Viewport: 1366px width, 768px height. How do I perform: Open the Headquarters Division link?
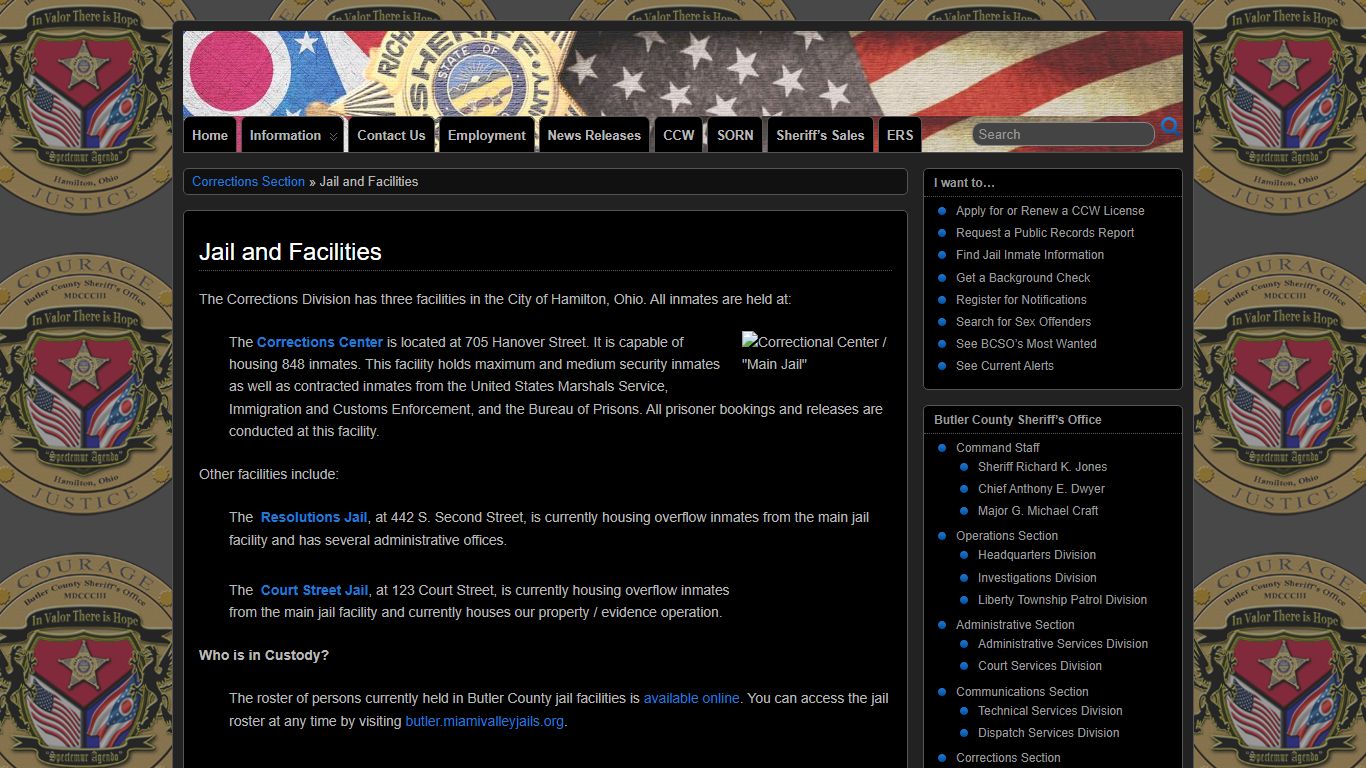click(1037, 555)
